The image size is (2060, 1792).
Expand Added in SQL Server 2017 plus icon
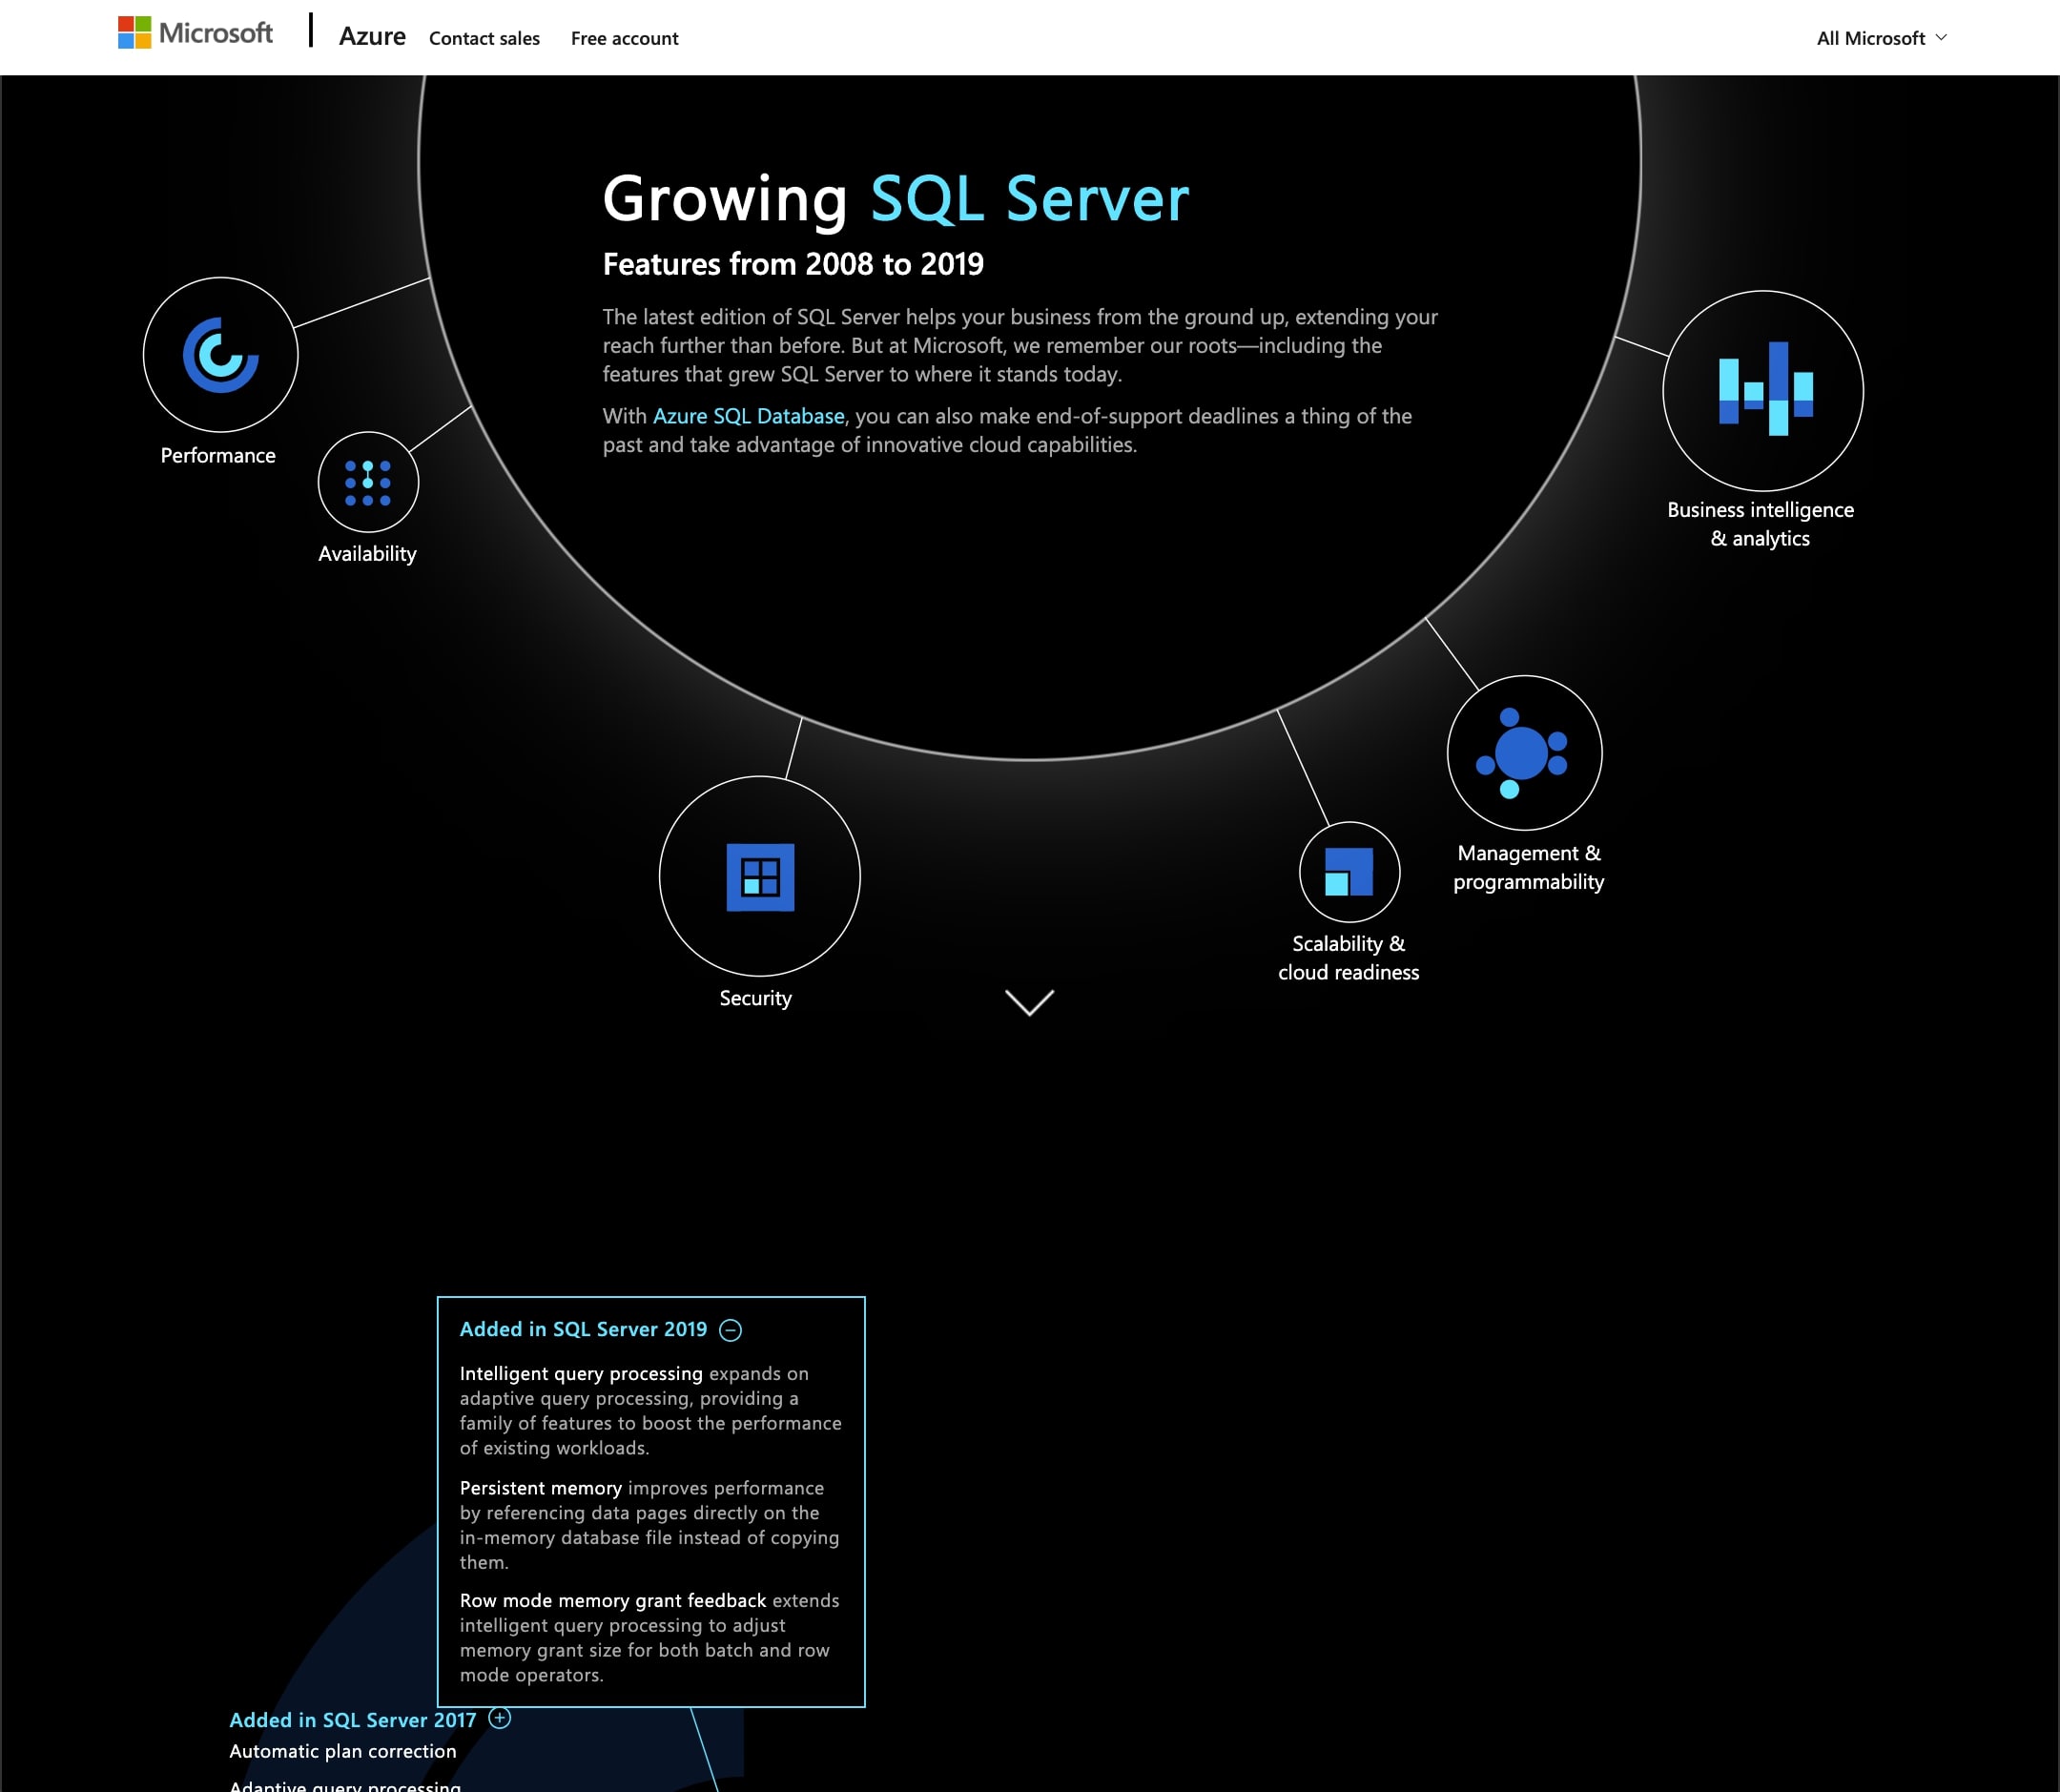499,1718
